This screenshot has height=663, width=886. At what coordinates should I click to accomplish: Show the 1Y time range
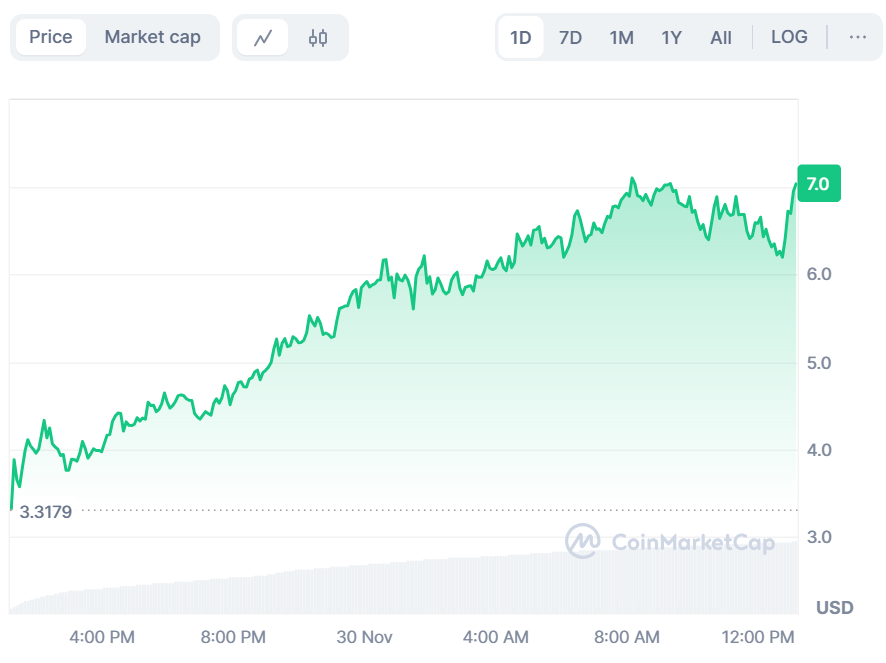point(671,38)
